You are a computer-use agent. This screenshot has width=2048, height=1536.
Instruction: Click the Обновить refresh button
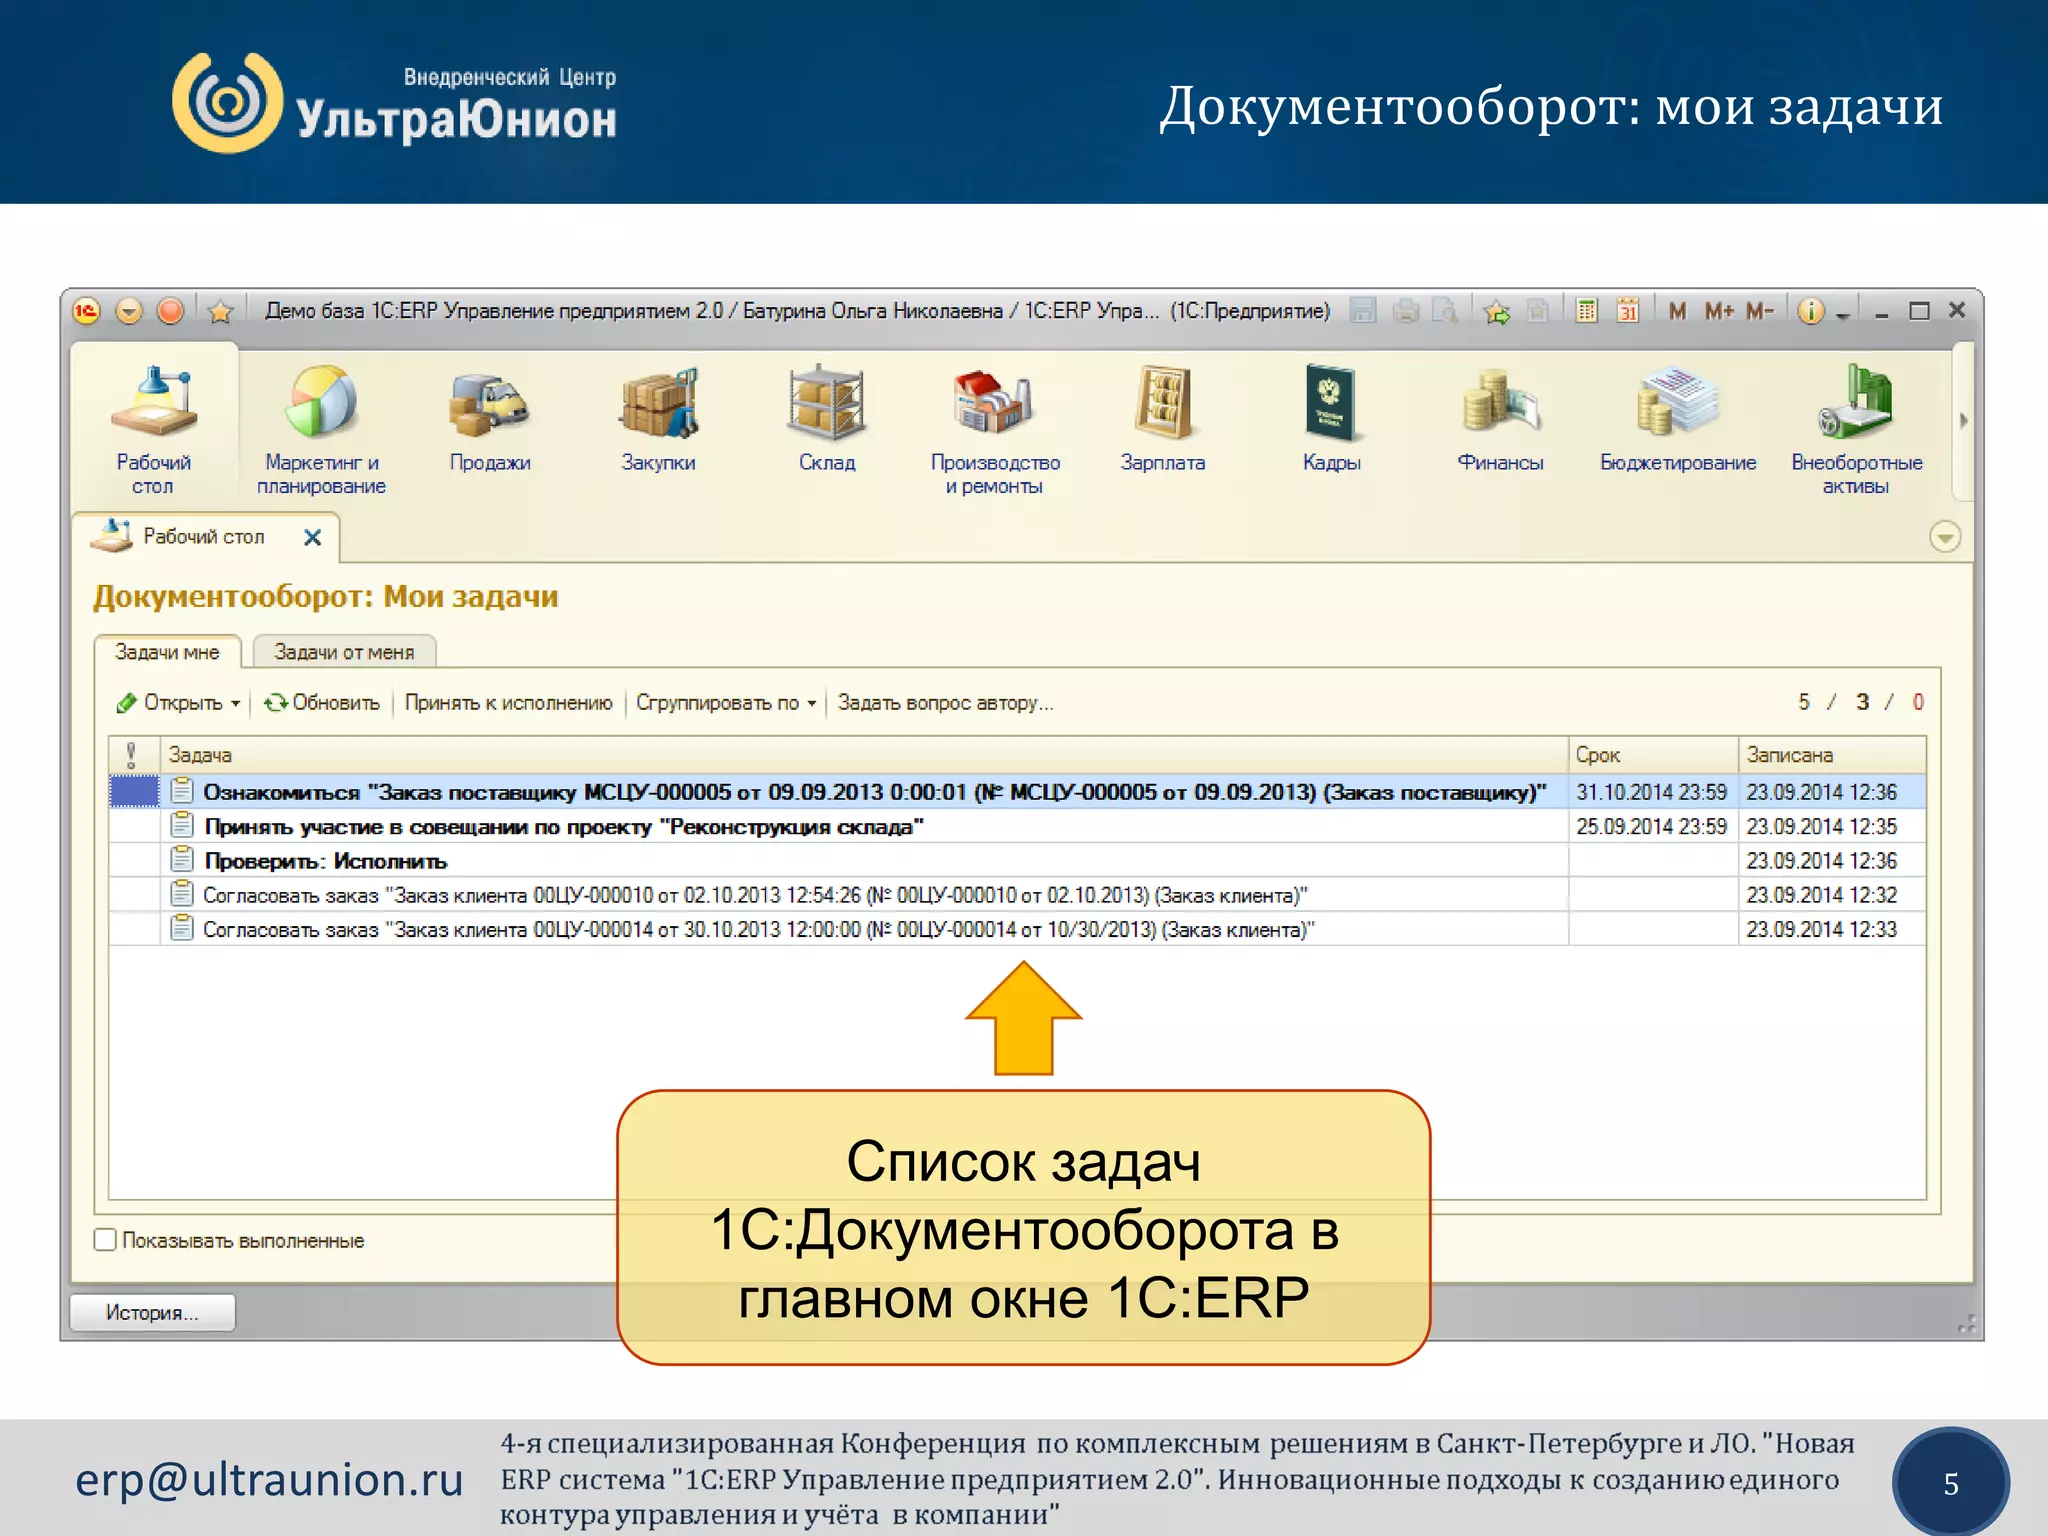[x=322, y=703]
